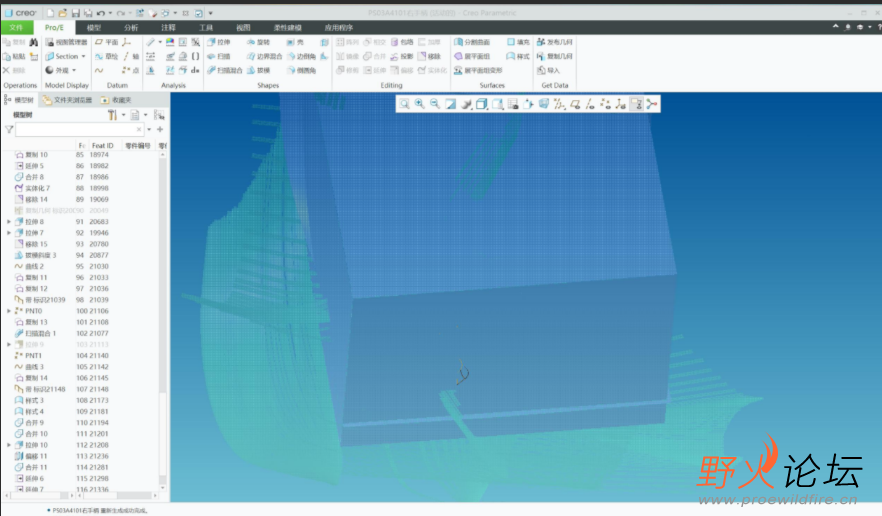Click the Open folder icon in quick access toolbar
Viewport: 882px width, 516px height.
click(63, 12)
